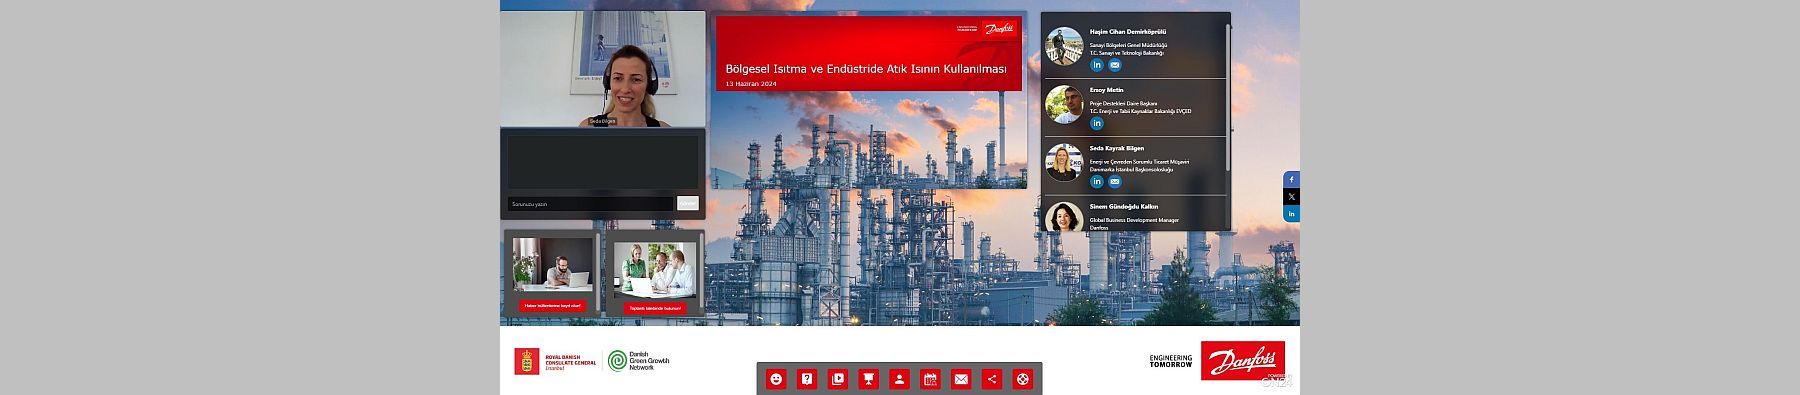Click the name 'Sinem Gündoğdu Kalkın'
The image size is (1800, 395).
pos(1124,206)
